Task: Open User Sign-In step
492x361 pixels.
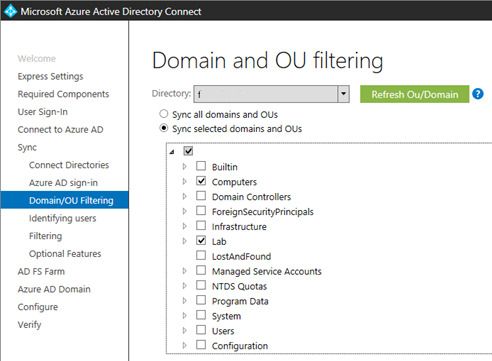Action: click(43, 112)
